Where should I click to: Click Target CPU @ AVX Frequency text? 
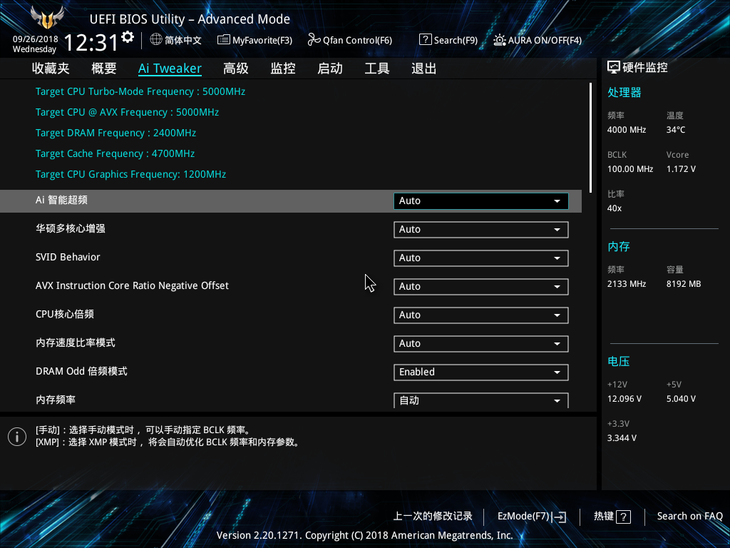coord(127,112)
